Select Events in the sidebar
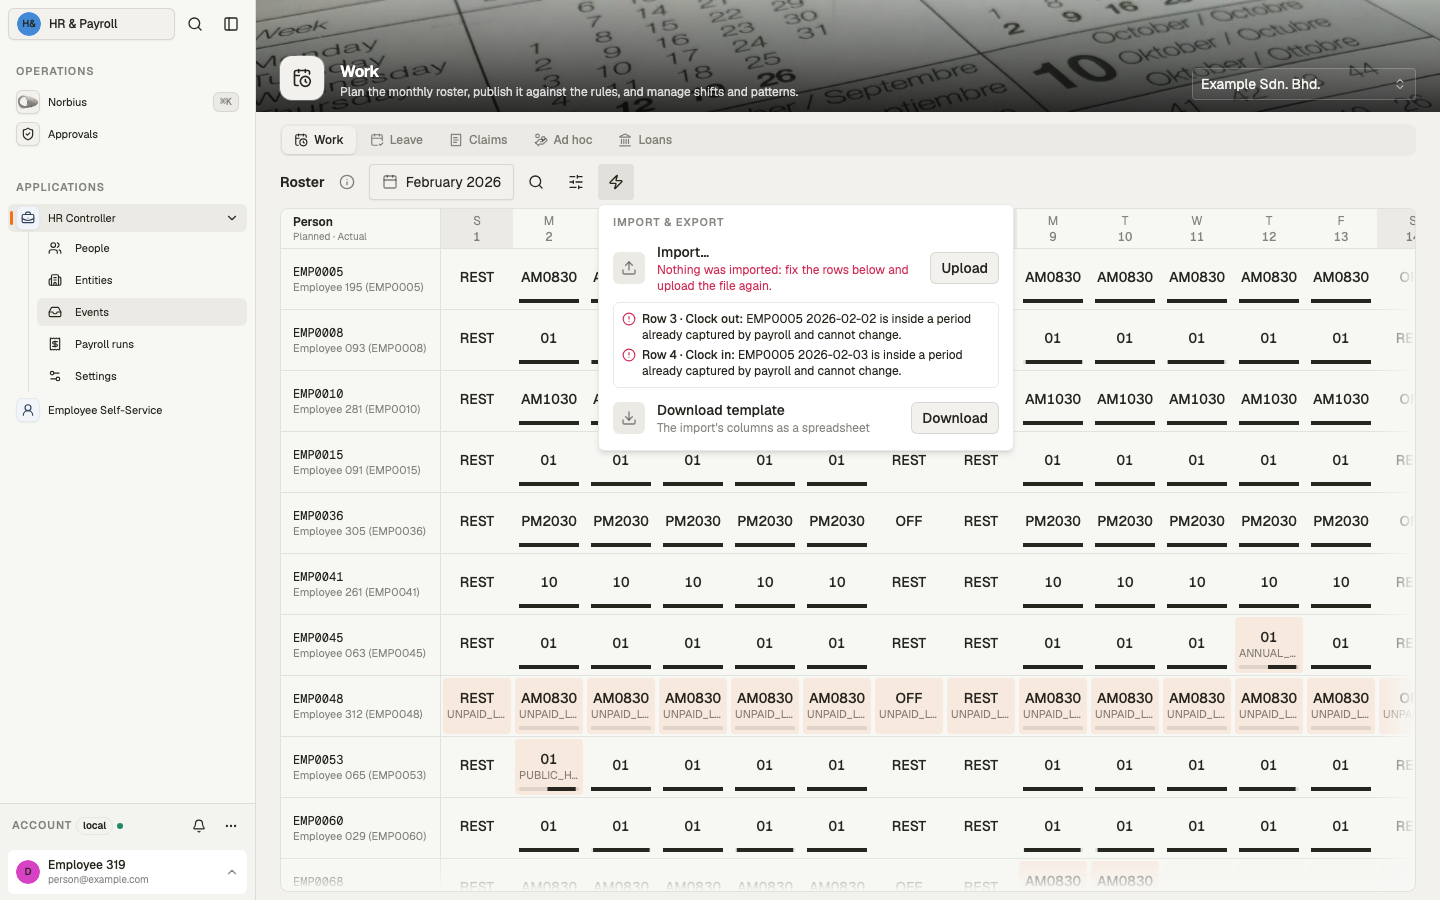1440x900 pixels. (x=142, y=312)
